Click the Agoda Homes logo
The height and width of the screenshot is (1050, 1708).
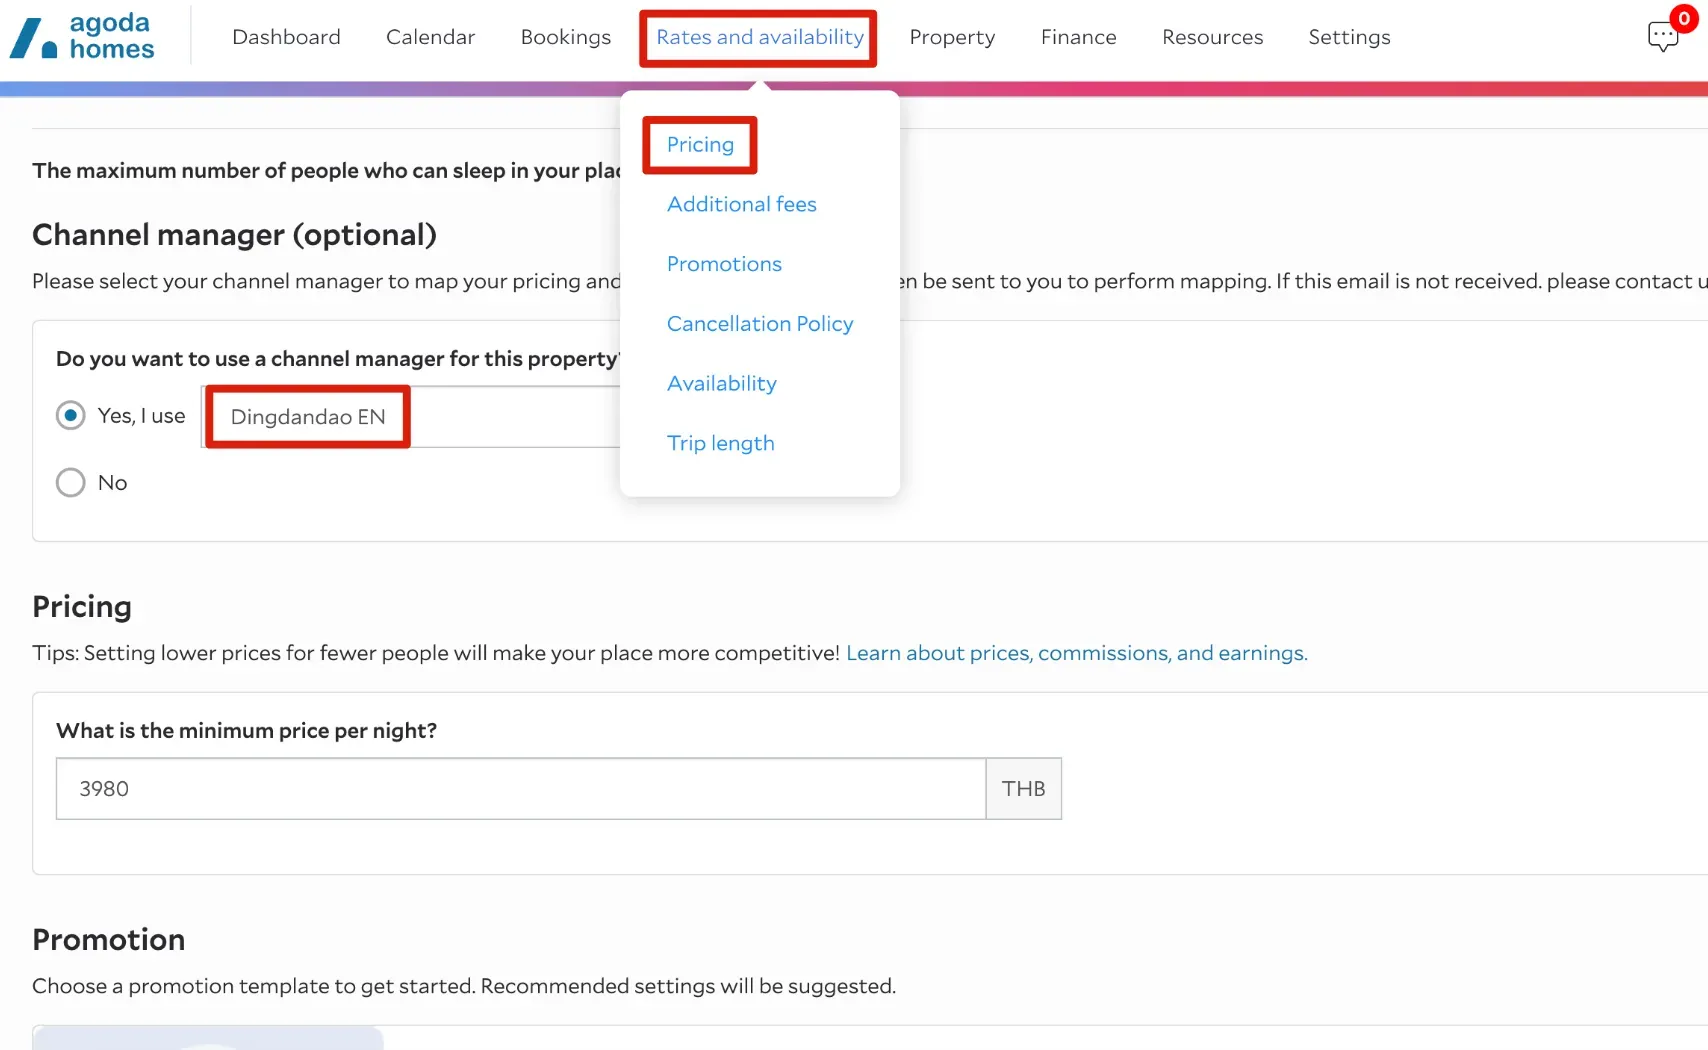point(83,37)
